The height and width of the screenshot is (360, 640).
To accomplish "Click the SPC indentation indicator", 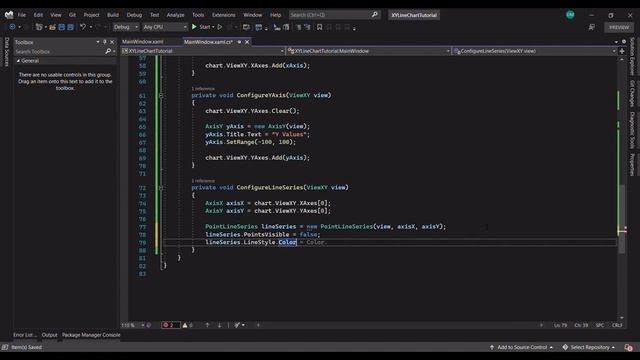I will pos(600,325).
